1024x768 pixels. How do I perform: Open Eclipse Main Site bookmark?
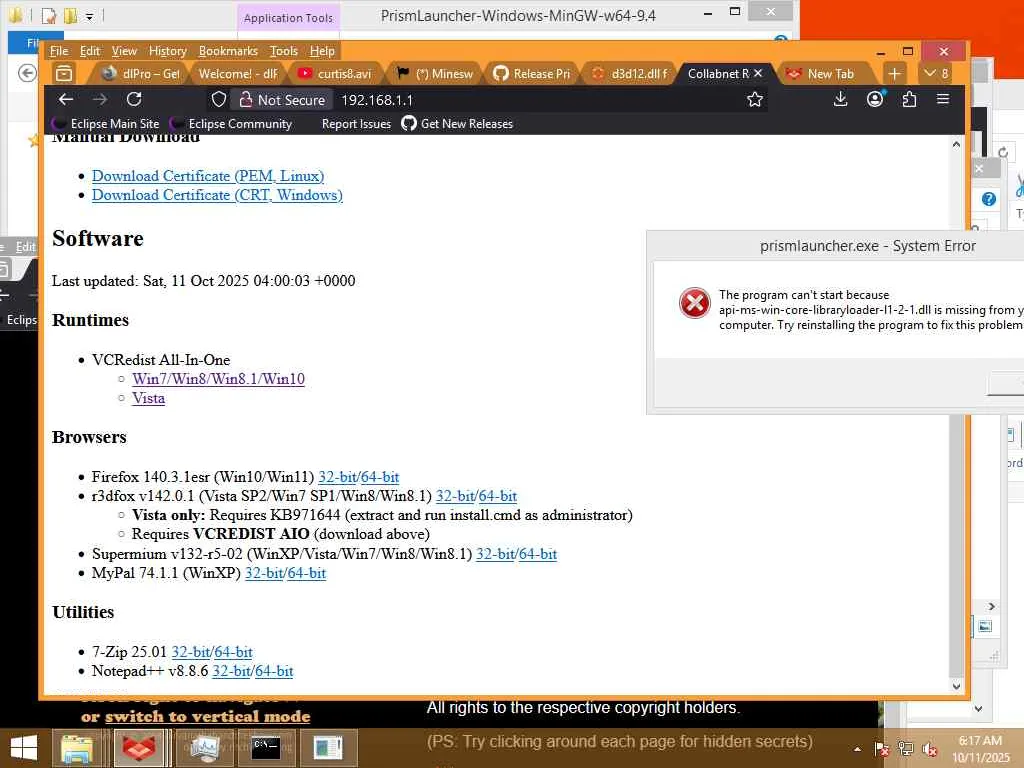click(106, 123)
